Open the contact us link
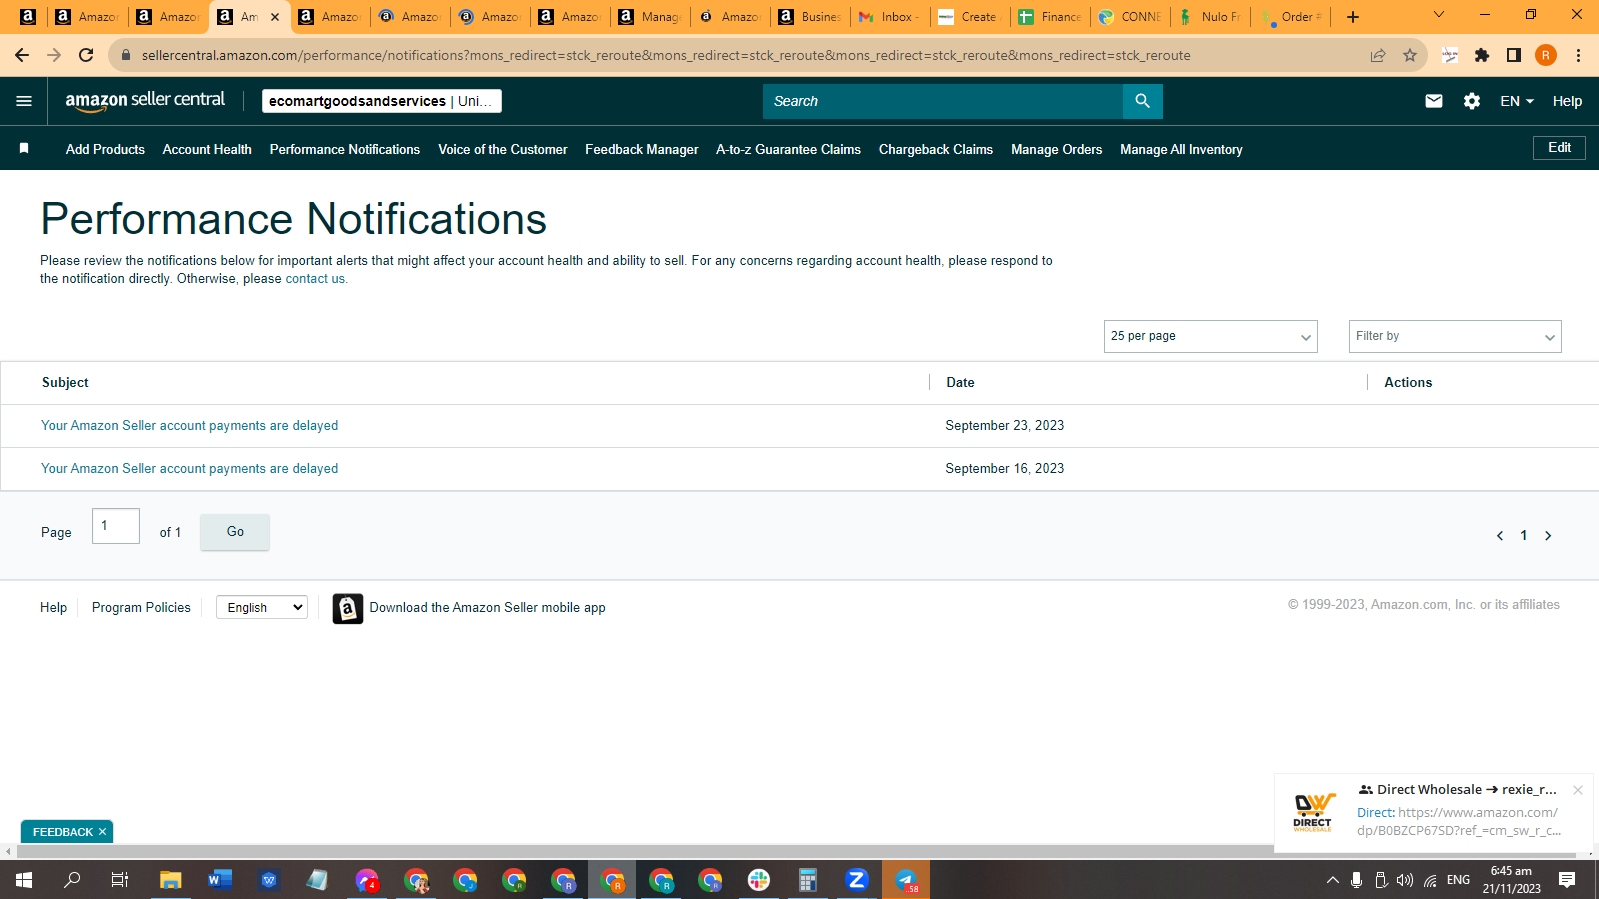The image size is (1599, 899). tap(315, 279)
